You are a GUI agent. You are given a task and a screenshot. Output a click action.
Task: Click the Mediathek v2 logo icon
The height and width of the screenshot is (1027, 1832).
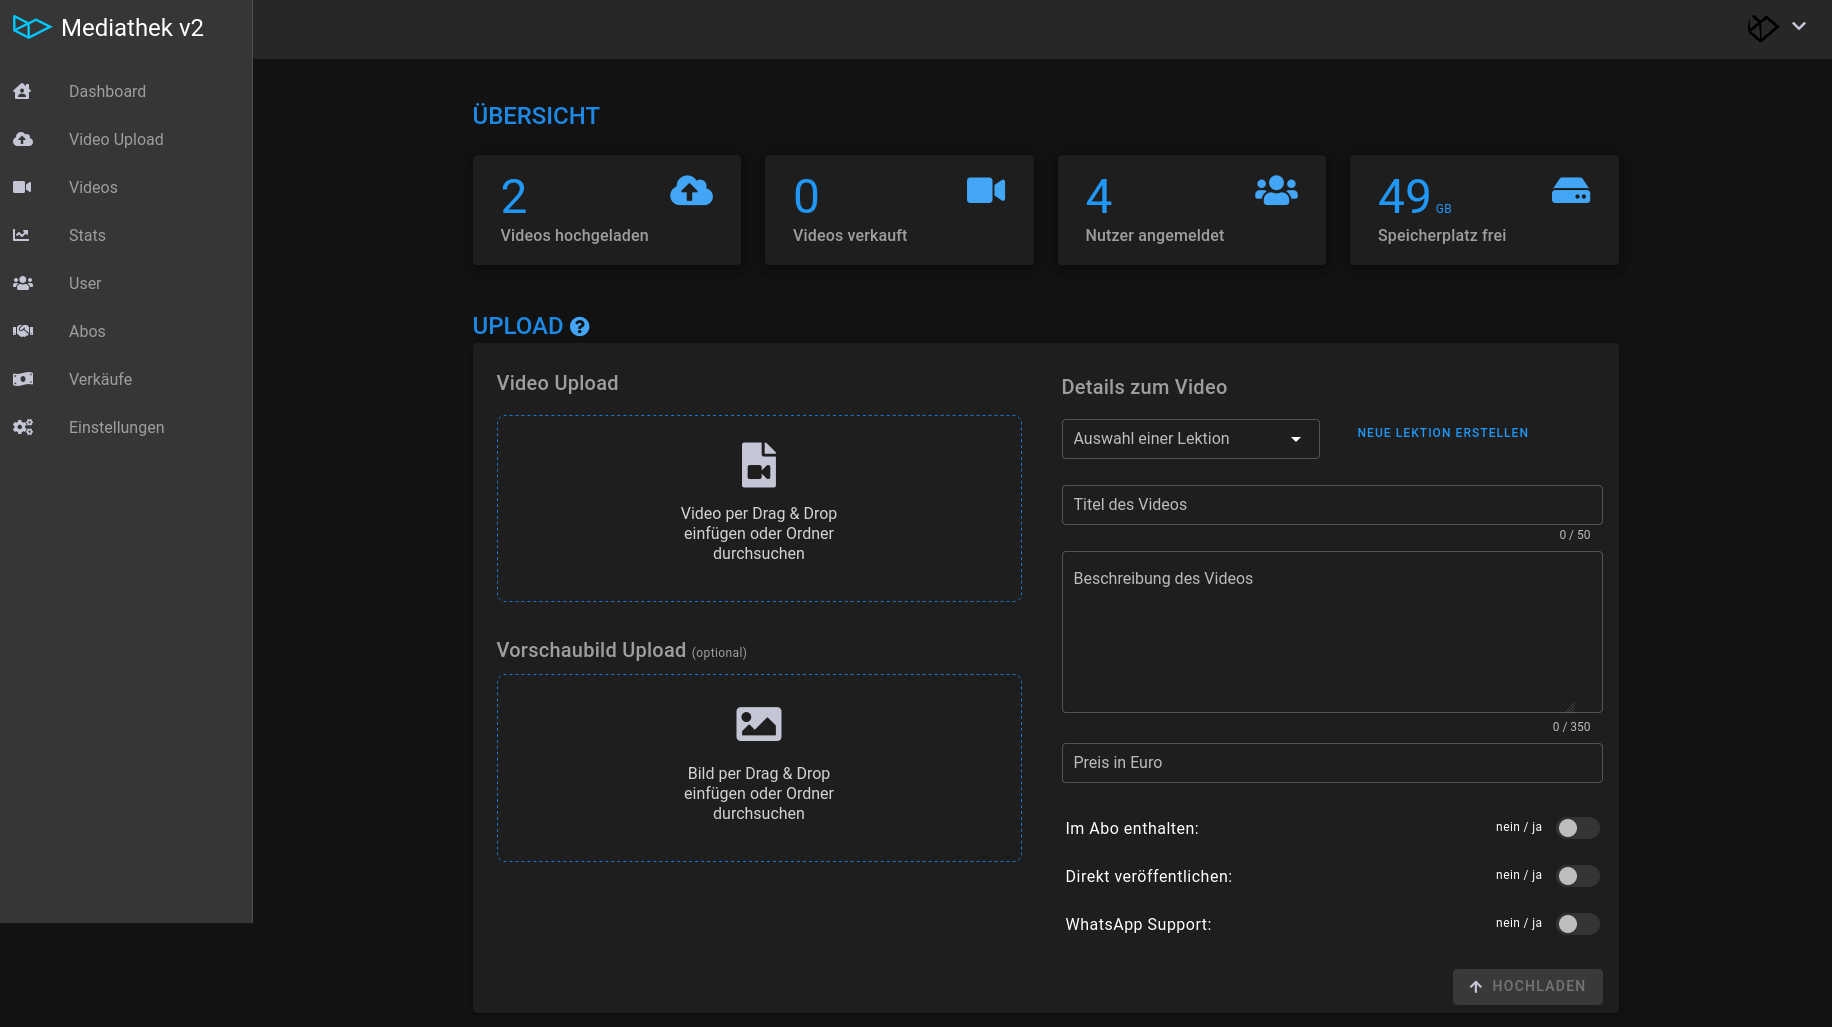pyautogui.click(x=32, y=28)
